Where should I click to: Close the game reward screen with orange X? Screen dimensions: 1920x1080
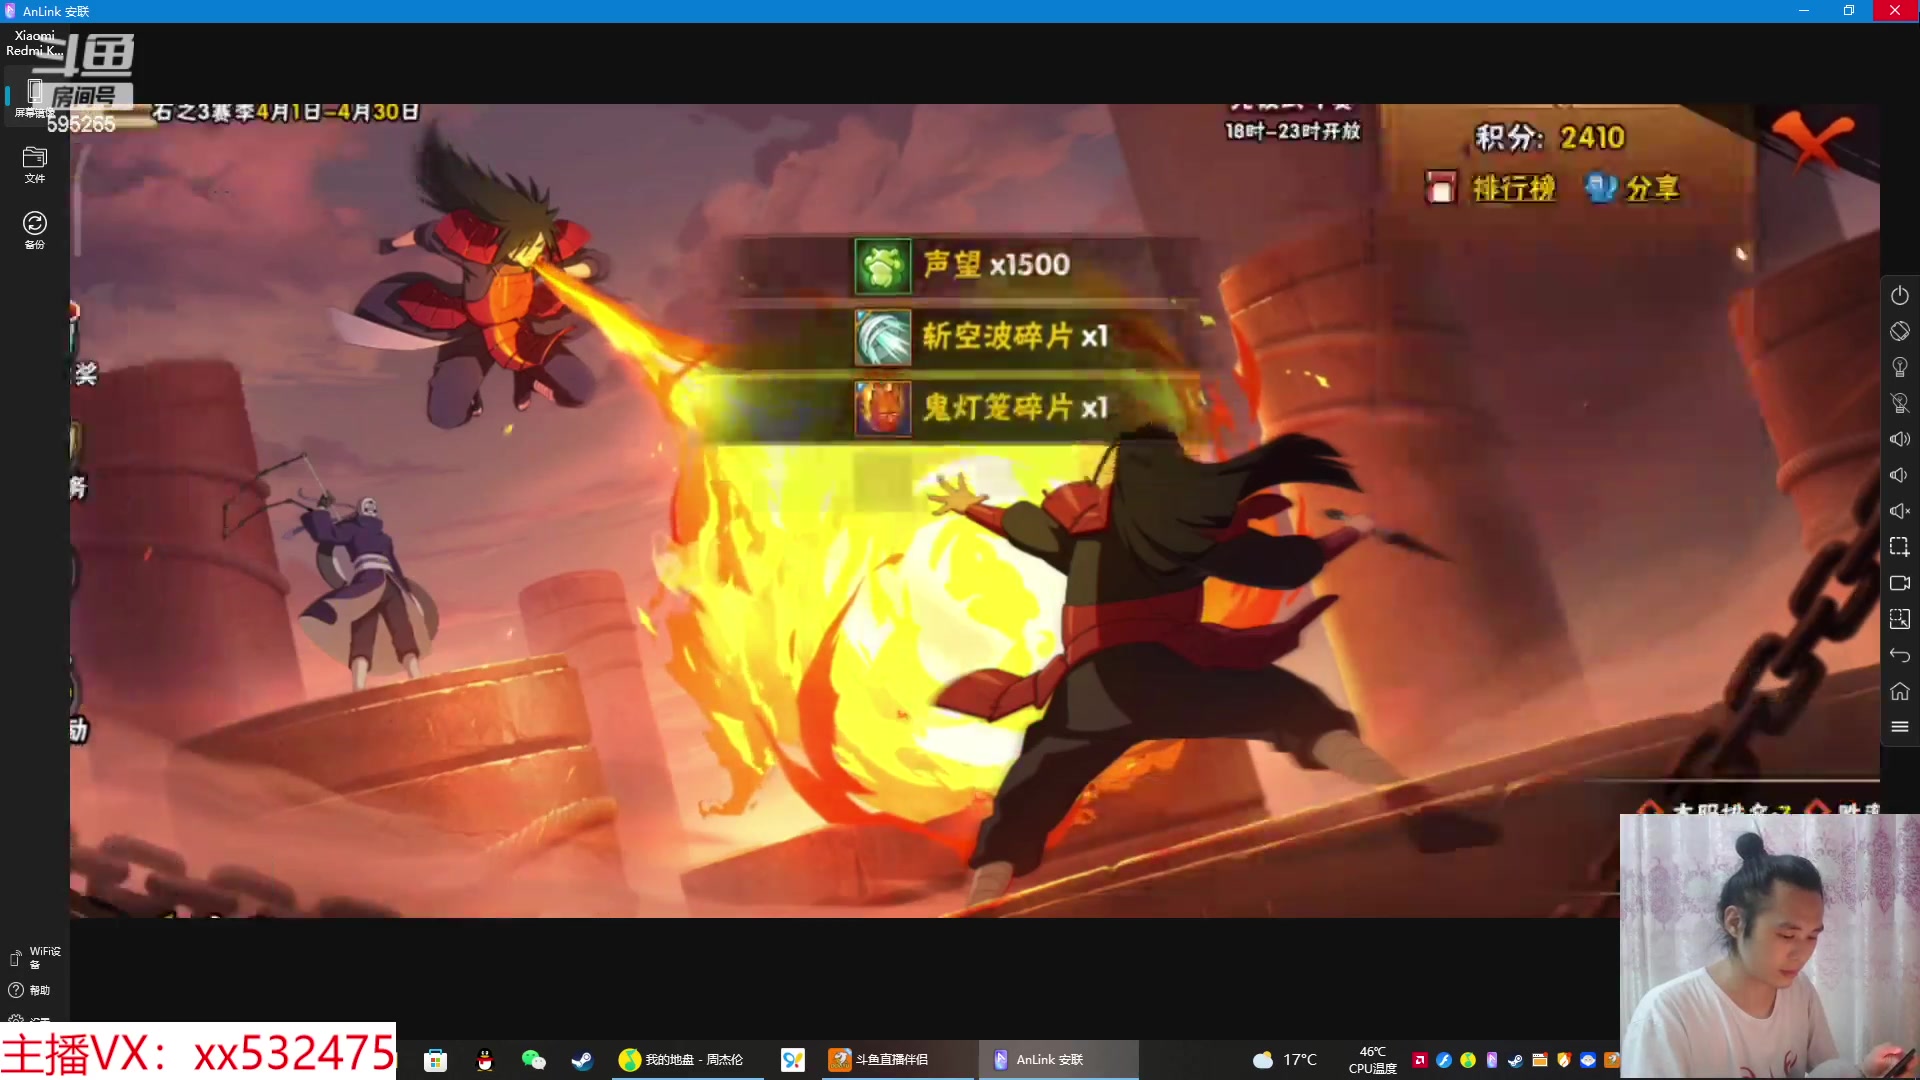pyautogui.click(x=1811, y=140)
